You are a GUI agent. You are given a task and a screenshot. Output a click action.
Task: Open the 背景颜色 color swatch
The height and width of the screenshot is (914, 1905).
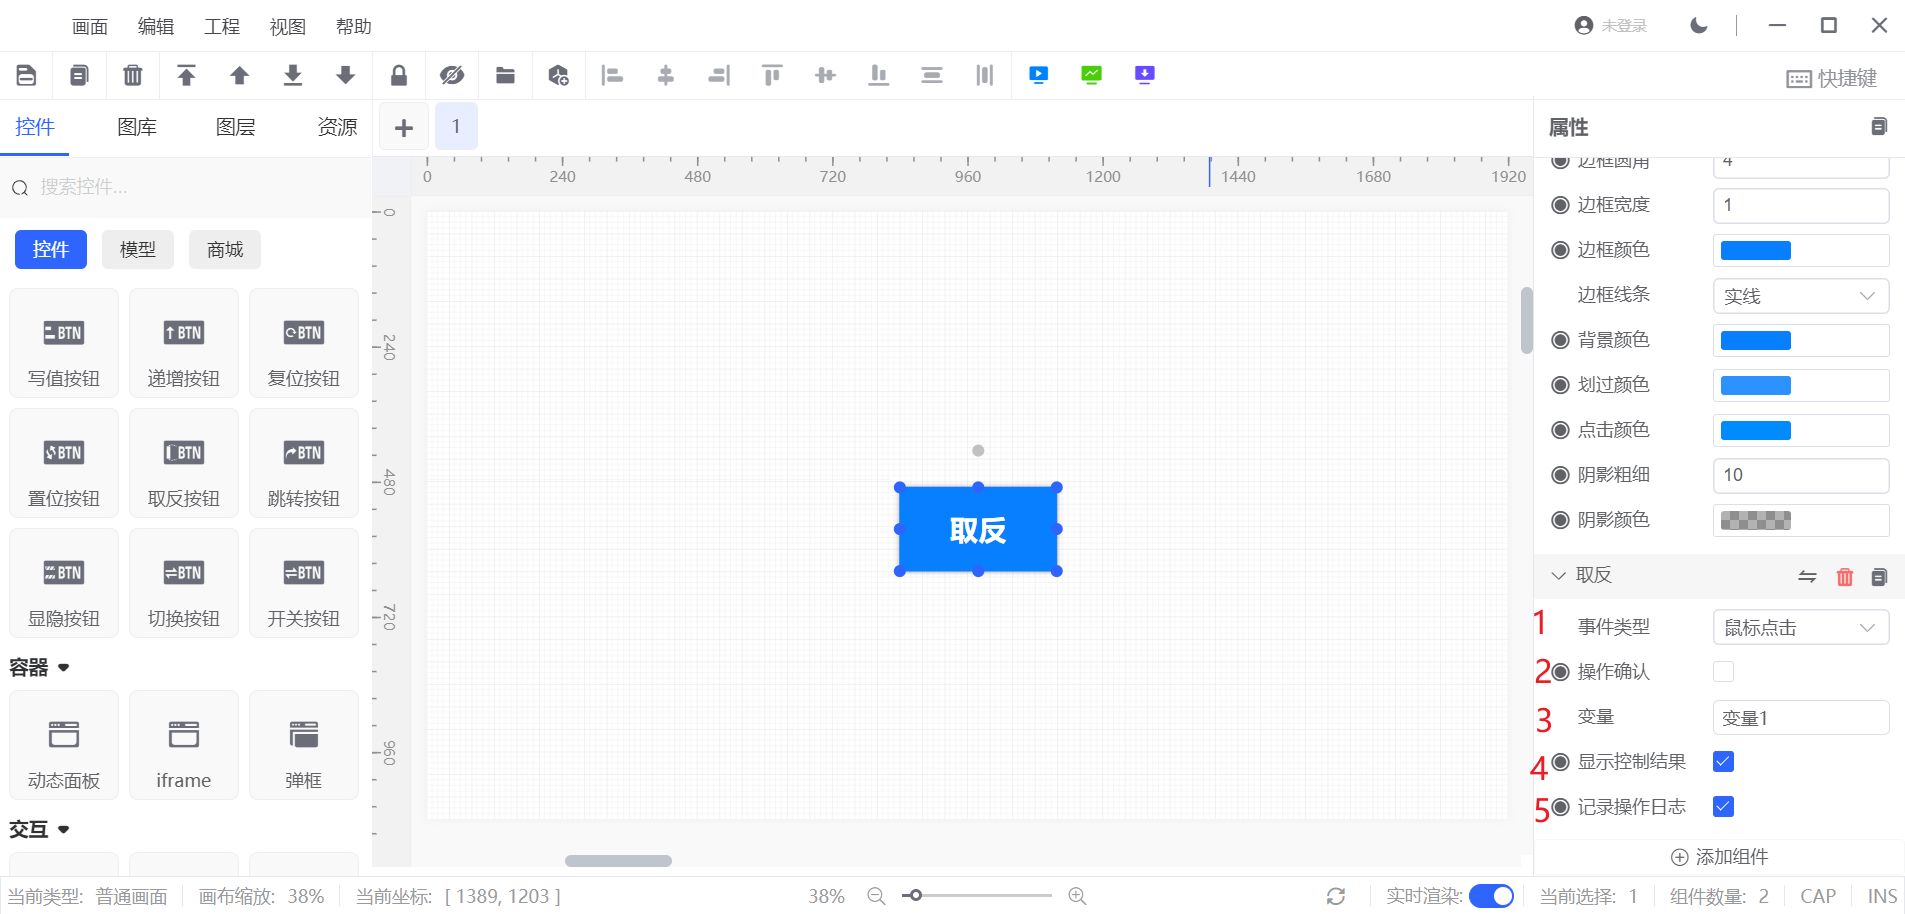tap(1756, 341)
